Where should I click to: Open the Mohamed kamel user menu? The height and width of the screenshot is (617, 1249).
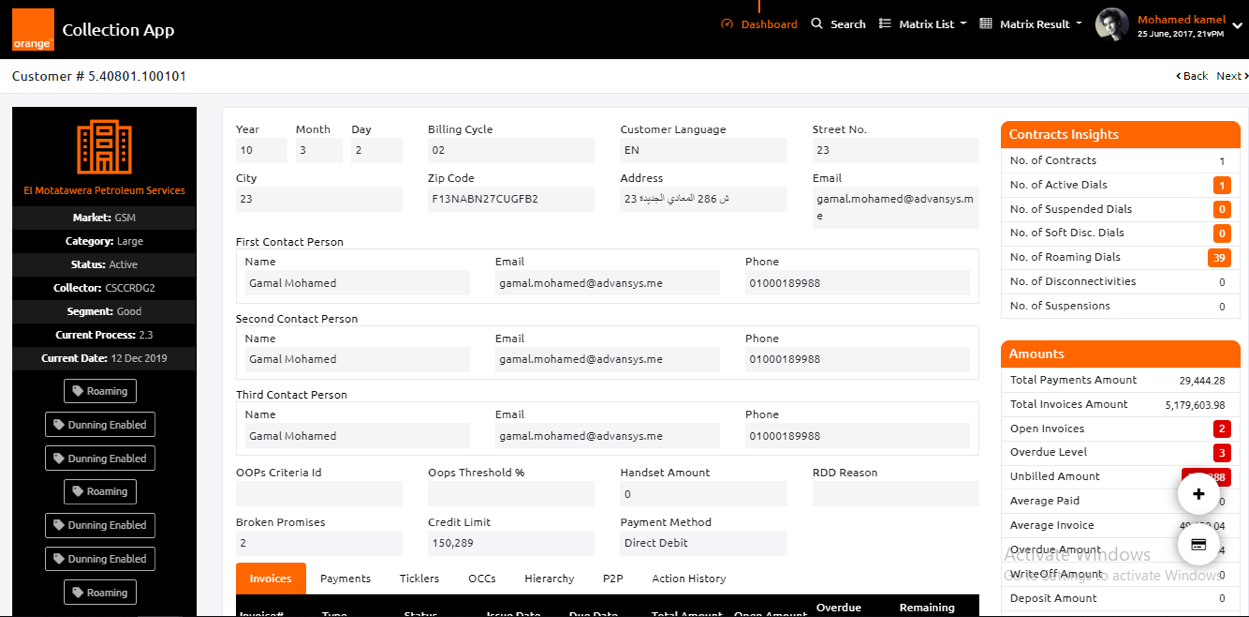pyautogui.click(x=1181, y=20)
